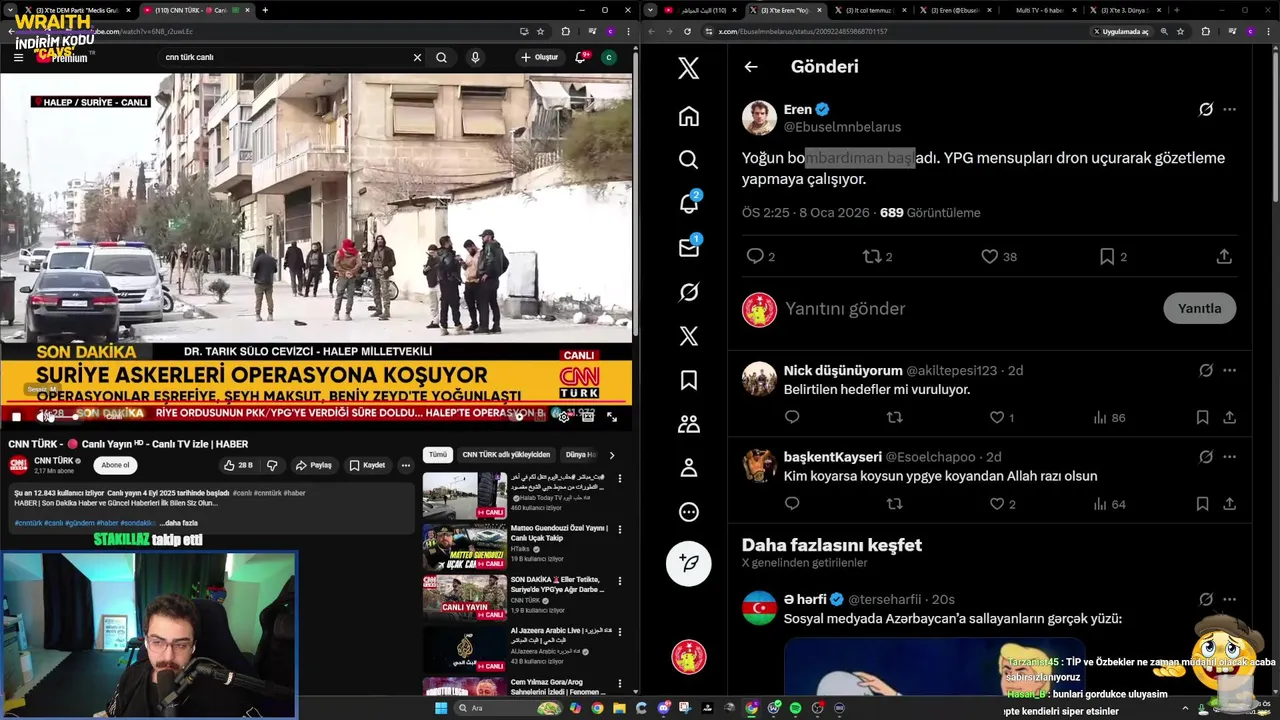
Task: Repost Eren's main post
Action: tap(872, 257)
